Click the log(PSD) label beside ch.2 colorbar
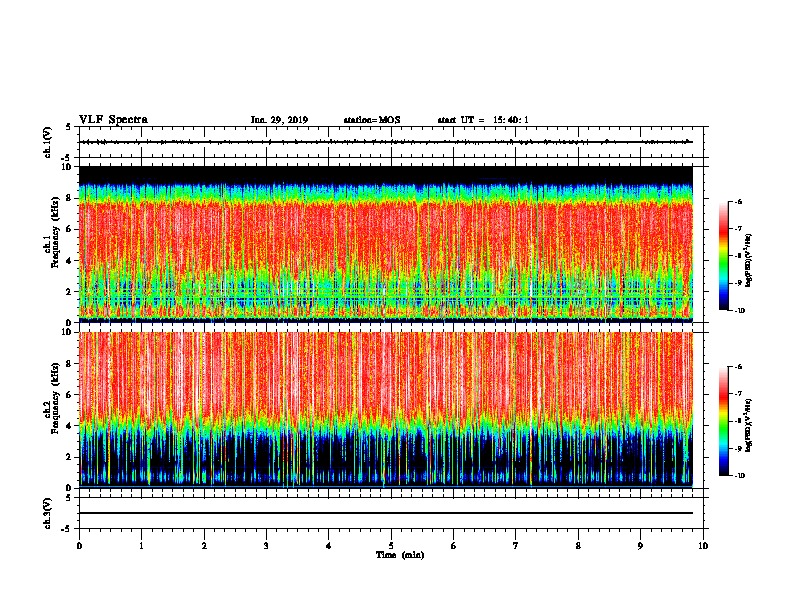Image resolution: width=792 pixels, height=612 pixels. (x=749, y=425)
